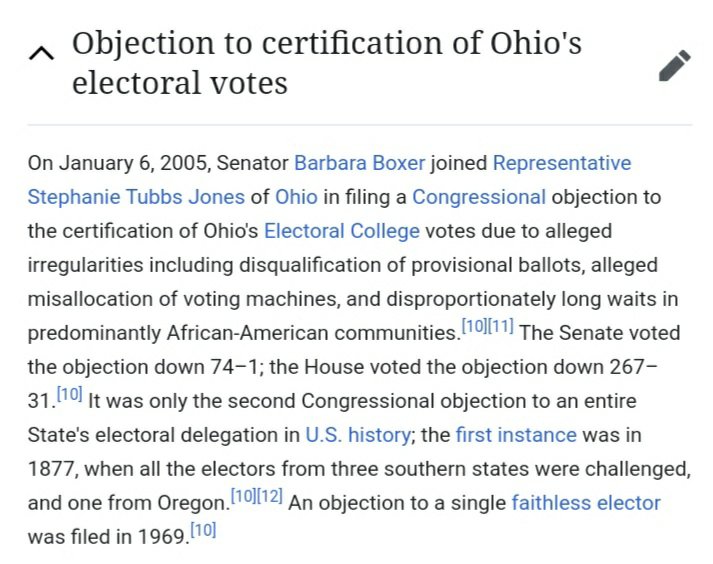713x564 pixels.
Task: Click the pencil edit section icon
Action: [675, 66]
